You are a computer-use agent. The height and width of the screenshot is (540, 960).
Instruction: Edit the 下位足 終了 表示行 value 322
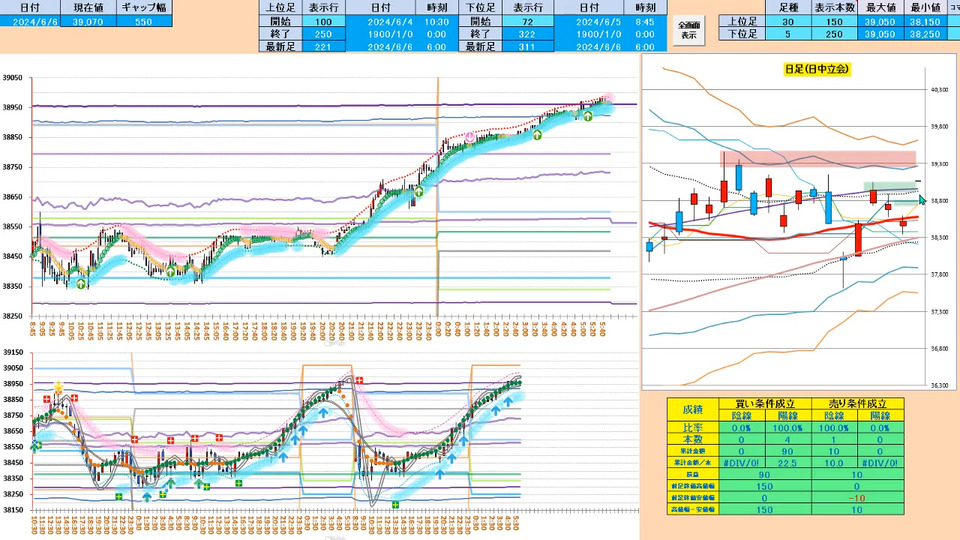click(528, 34)
